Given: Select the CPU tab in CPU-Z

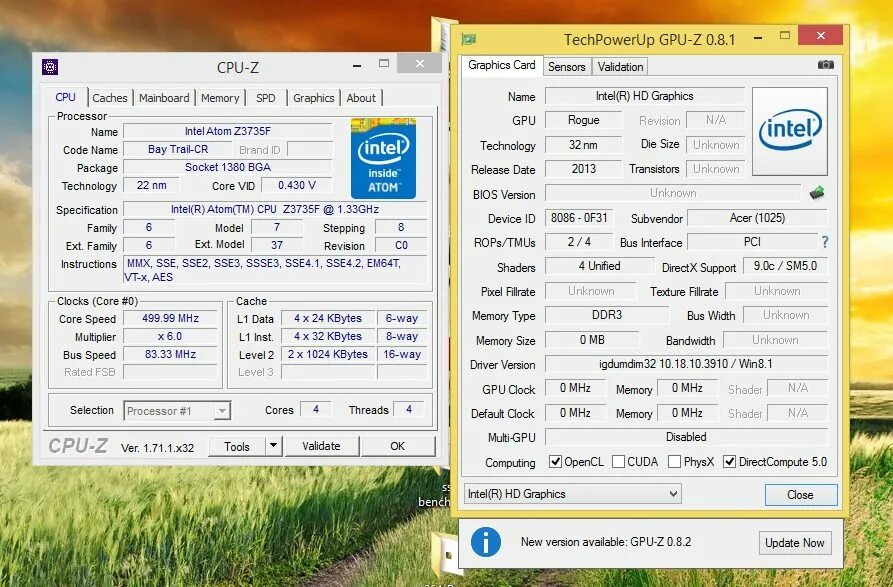Looking at the screenshot, I should 65,97.
